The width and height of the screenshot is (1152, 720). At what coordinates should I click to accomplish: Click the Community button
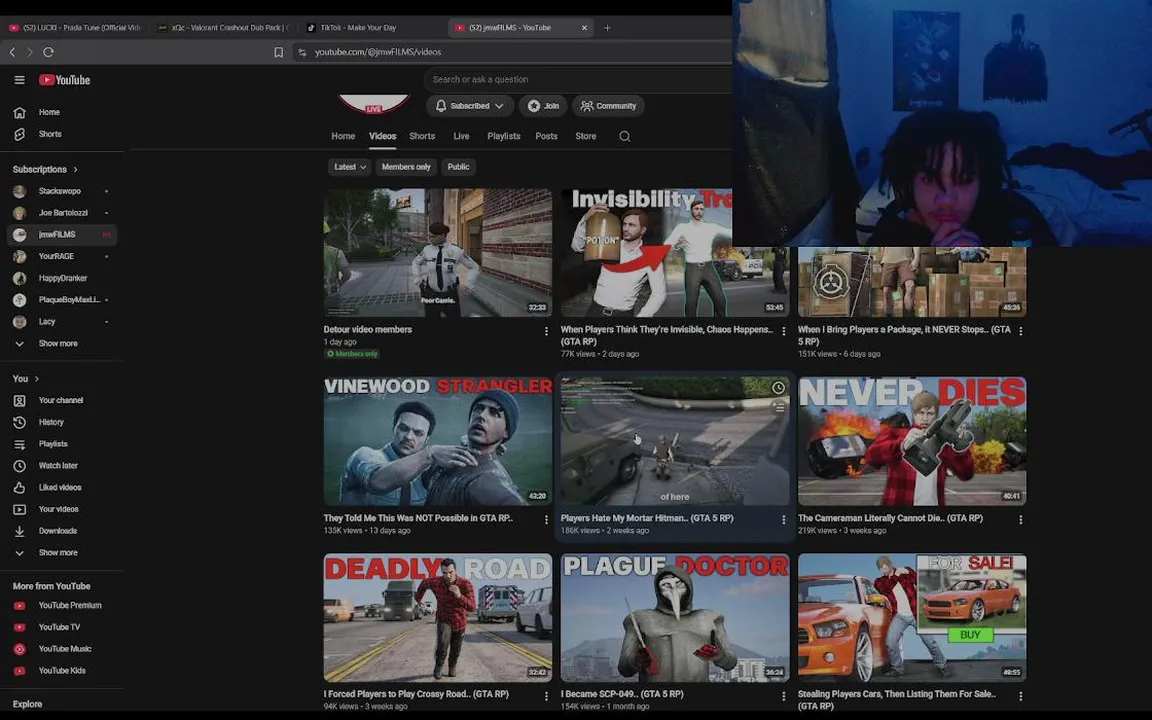[x=608, y=106]
